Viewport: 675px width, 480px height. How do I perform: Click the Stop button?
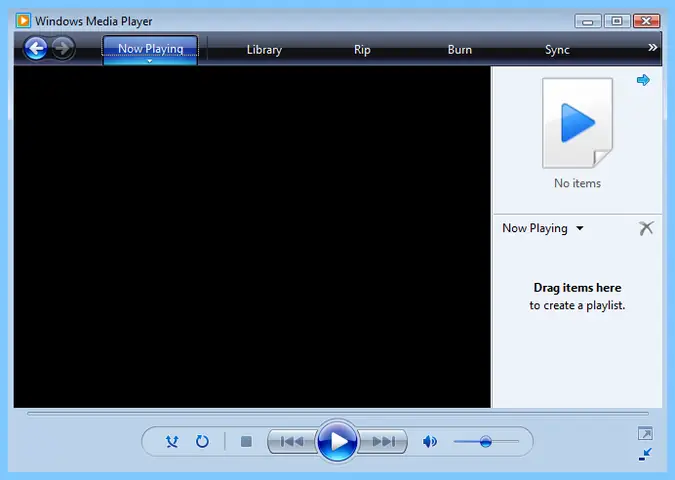[x=246, y=441]
